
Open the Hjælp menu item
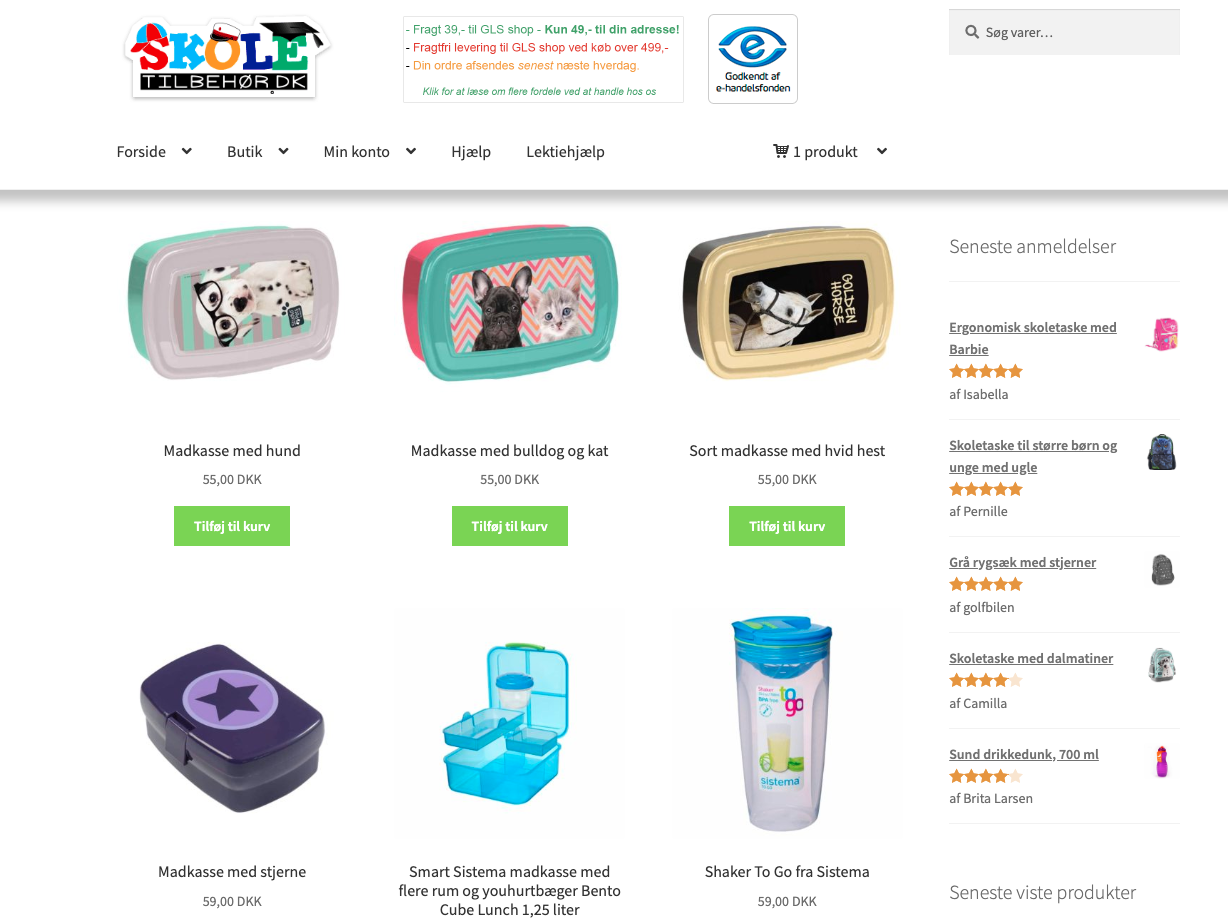click(471, 152)
